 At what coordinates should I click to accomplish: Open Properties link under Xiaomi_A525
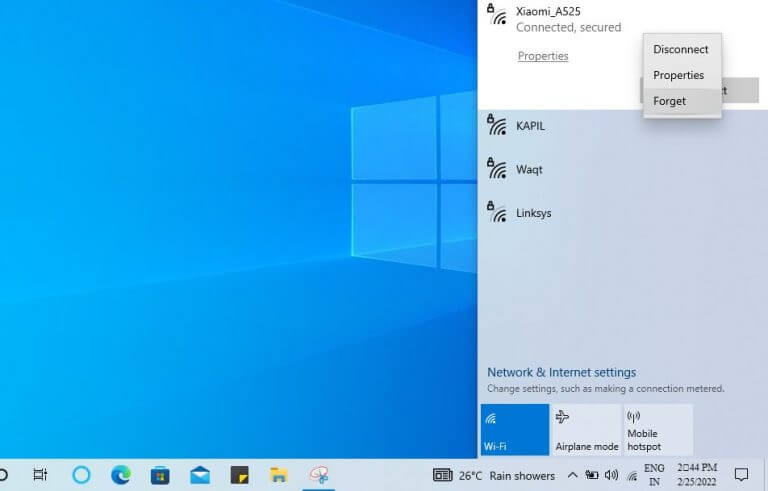click(x=543, y=56)
